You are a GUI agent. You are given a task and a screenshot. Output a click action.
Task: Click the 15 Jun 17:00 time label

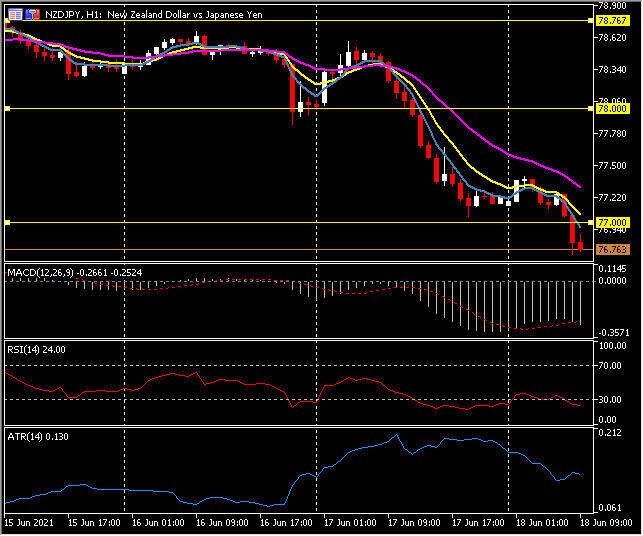94,523
